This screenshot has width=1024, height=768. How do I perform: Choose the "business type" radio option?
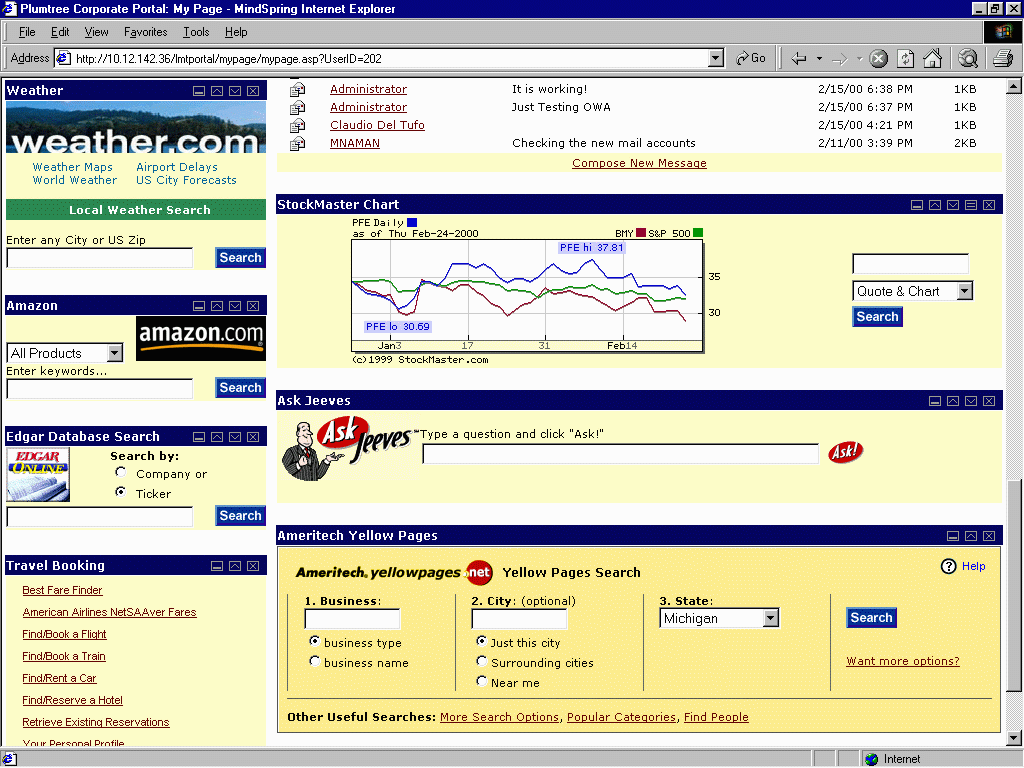[x=315, y=641]
